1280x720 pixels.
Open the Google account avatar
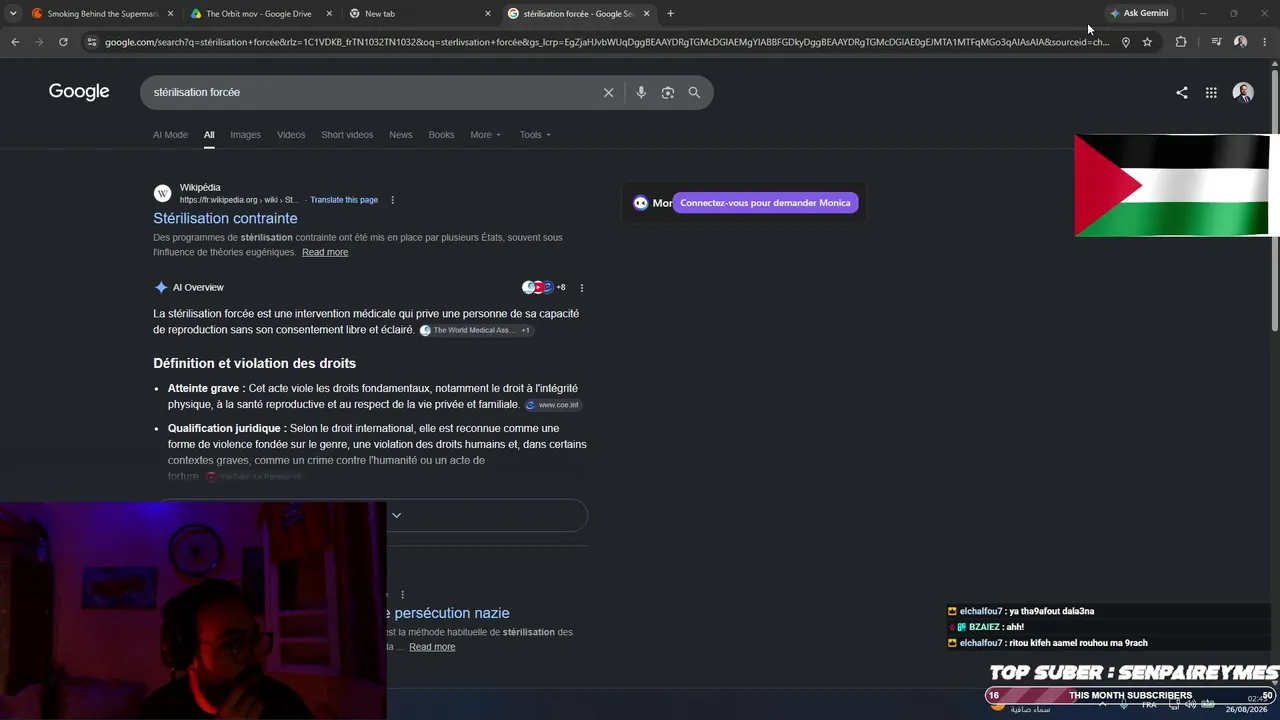pos(1243,92)
